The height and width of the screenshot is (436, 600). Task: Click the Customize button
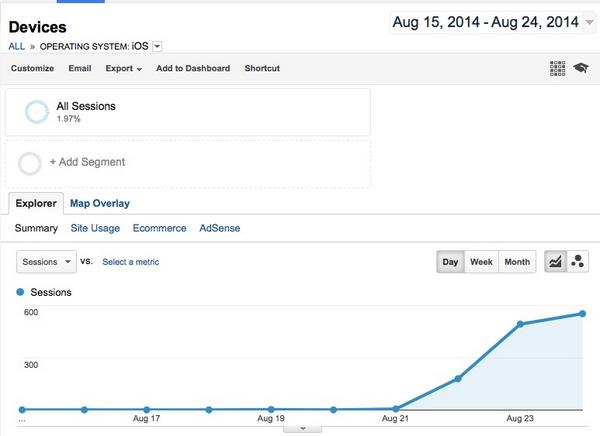[32, 68]
